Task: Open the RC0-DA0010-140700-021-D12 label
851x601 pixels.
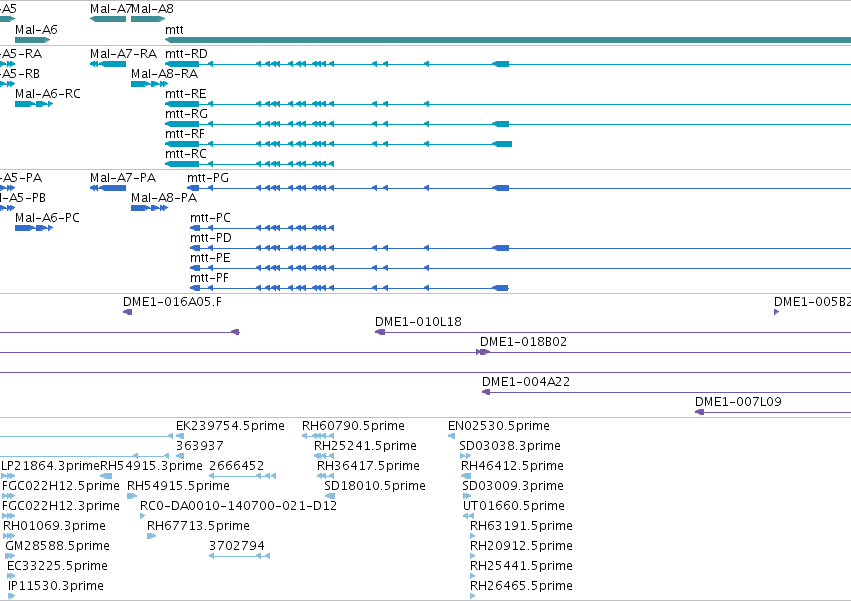Action: pos(238,507)
